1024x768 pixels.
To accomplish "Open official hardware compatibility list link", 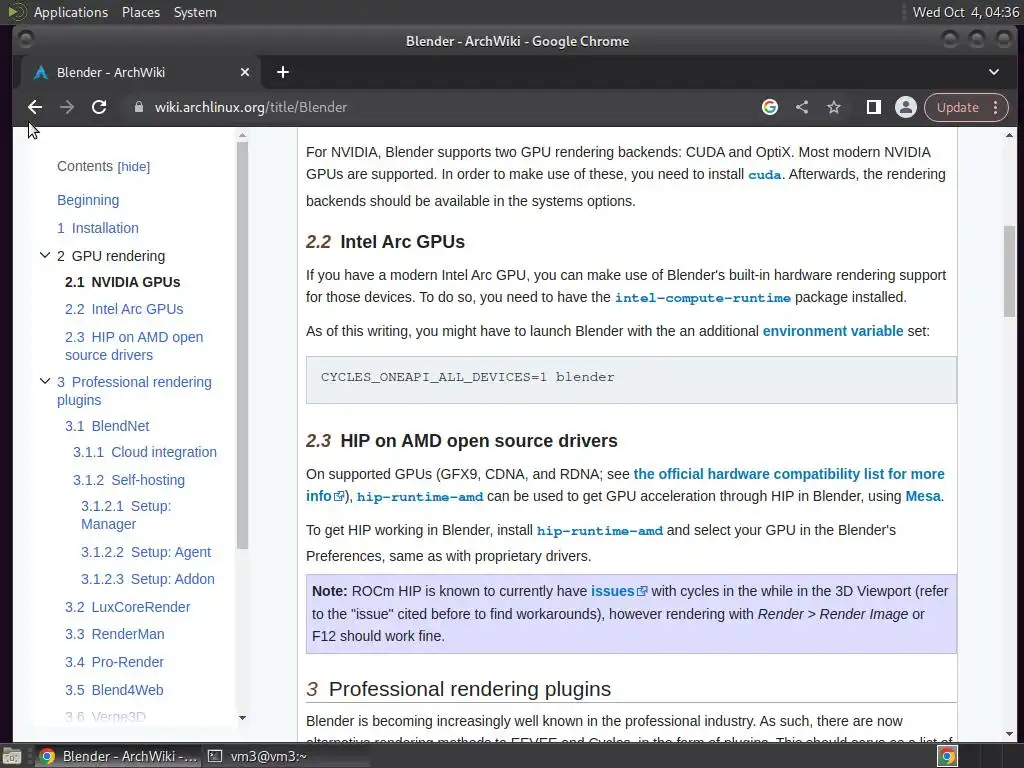I will coord(789,474).
